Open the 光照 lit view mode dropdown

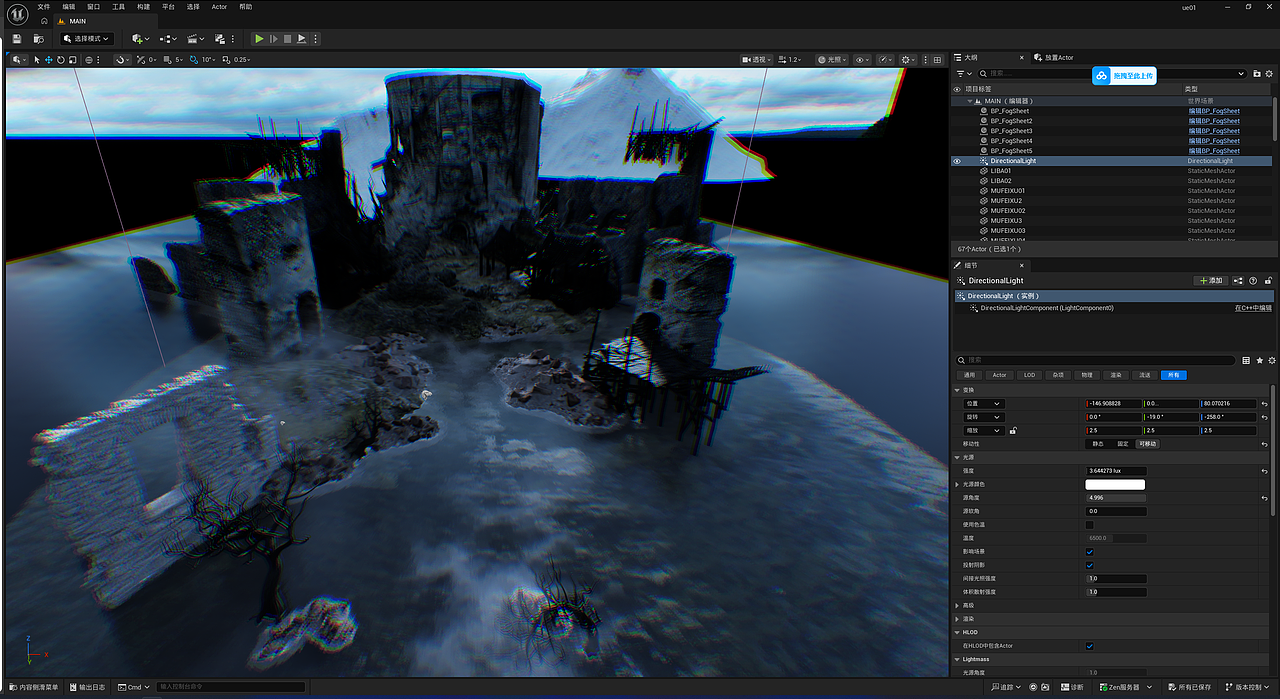(x=830, y=60)
